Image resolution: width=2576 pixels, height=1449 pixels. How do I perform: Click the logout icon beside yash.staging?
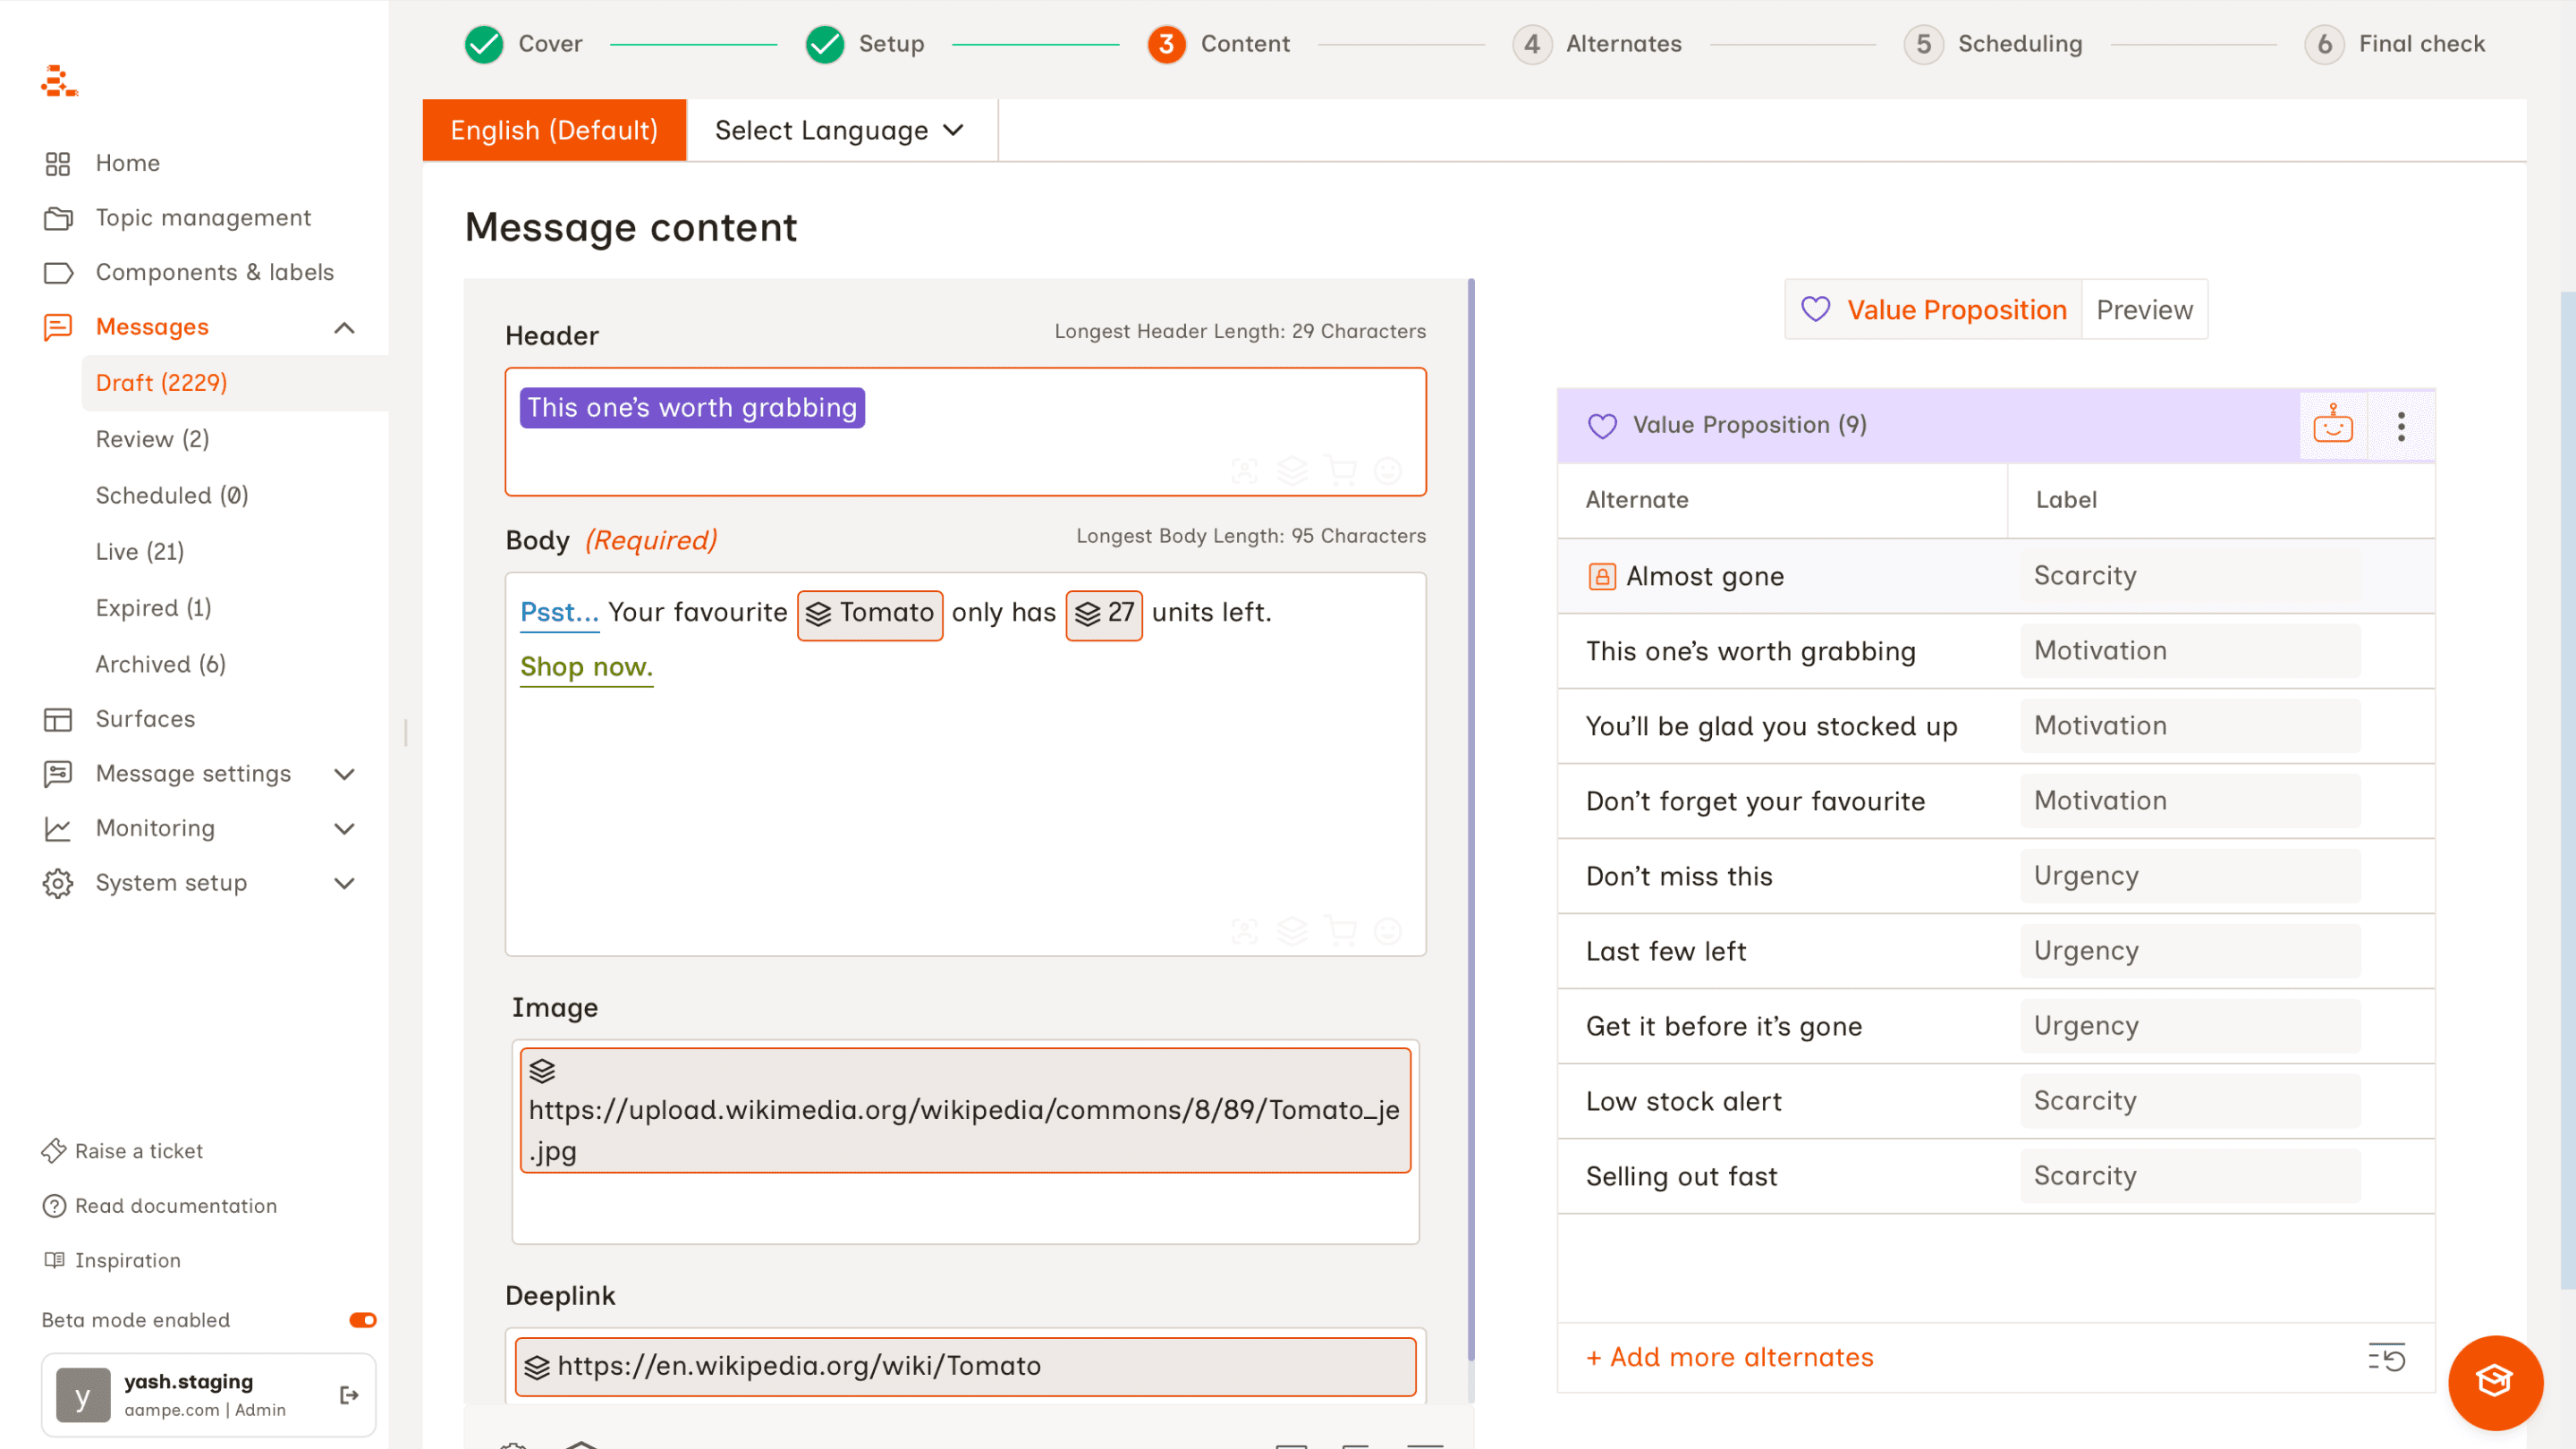pyautogui.click(x=349, y=1394)
